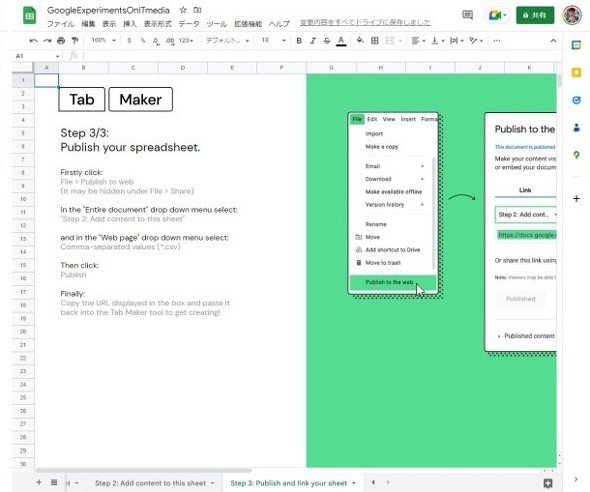Toggle strikethrough formatting
The height and width of the screenshot is (492, 590).
(327, 40)
